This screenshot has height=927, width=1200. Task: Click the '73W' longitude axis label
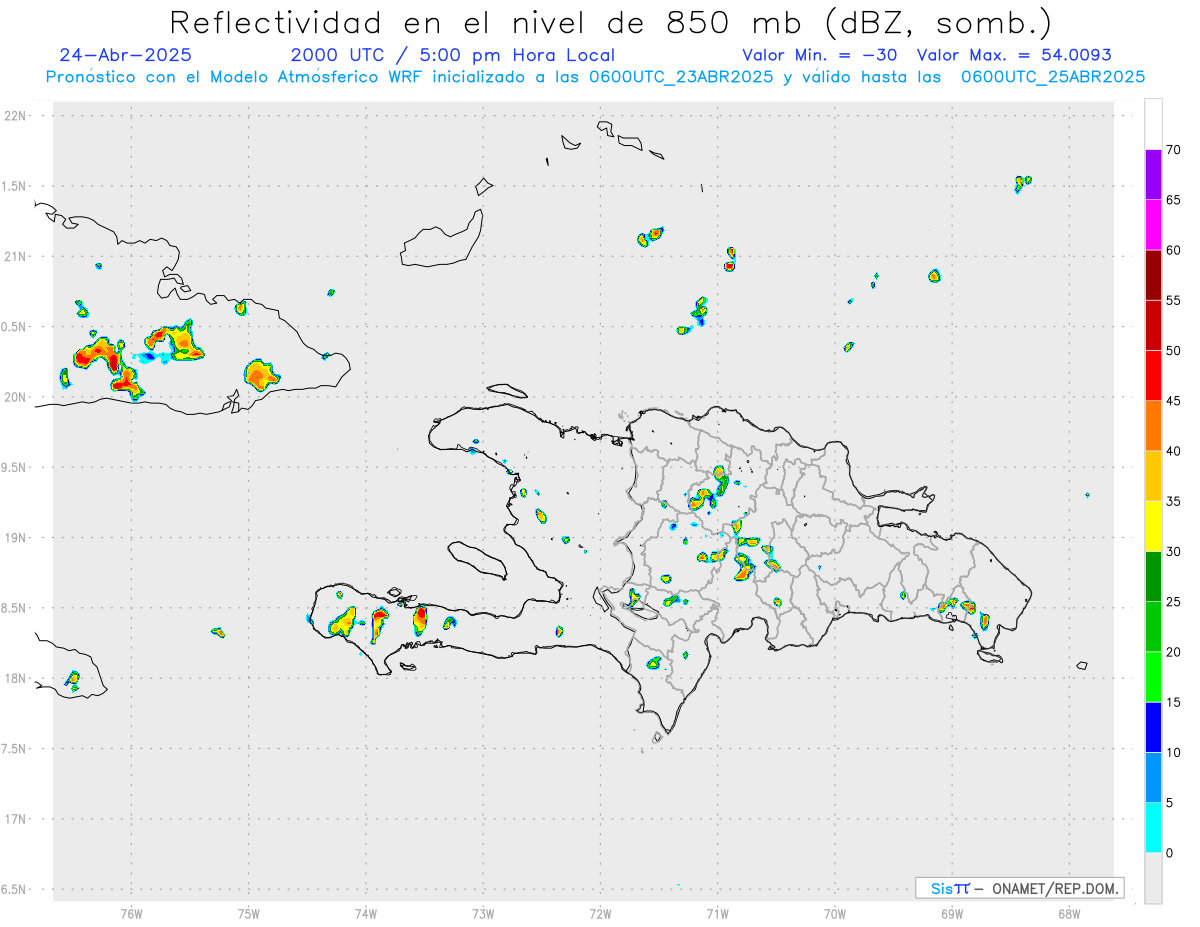(483, 914)
